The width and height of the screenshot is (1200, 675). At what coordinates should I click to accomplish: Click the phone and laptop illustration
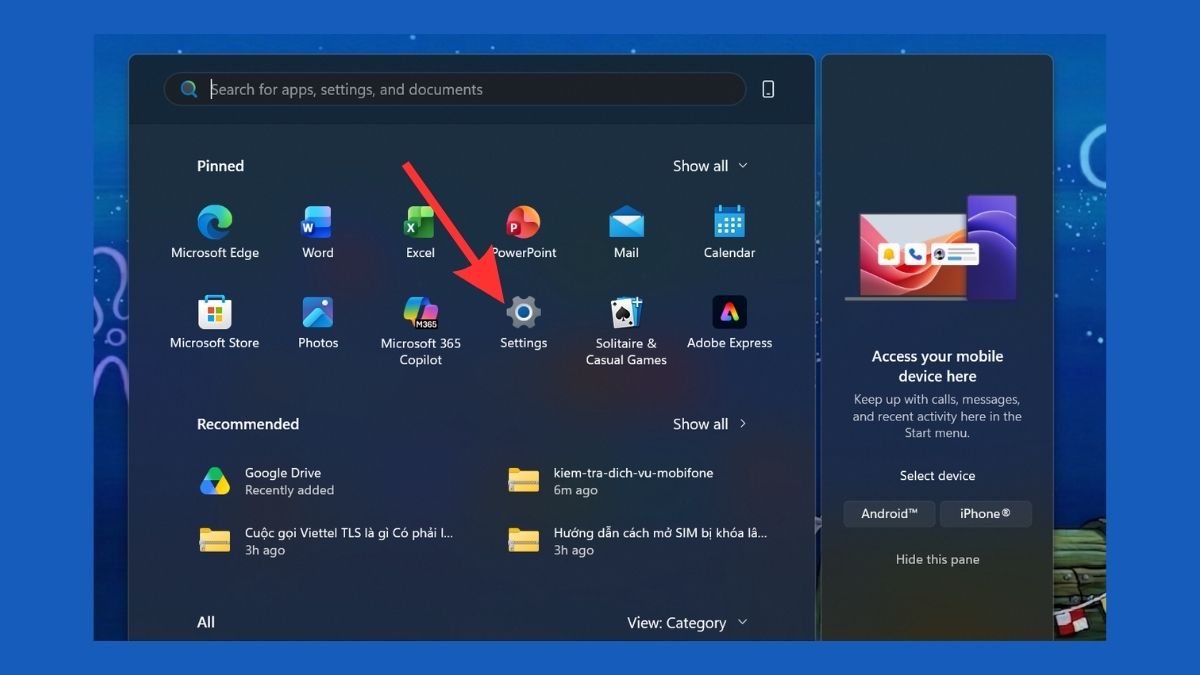931,247
